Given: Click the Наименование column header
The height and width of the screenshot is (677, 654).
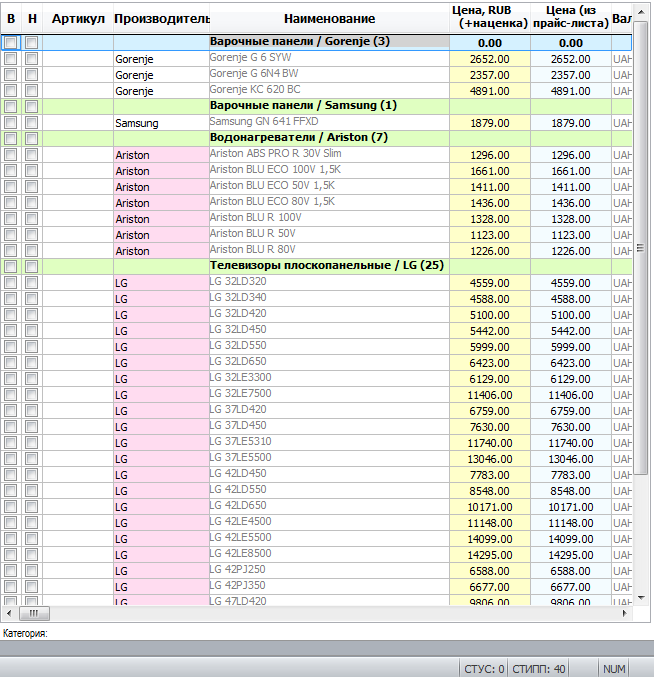Looking at the screenshot, I should (329, 19).
